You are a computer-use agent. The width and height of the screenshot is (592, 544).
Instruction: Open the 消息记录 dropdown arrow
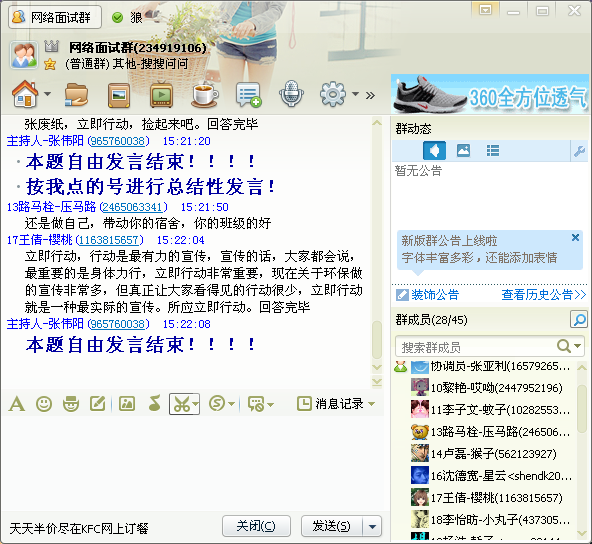[372, 404]
